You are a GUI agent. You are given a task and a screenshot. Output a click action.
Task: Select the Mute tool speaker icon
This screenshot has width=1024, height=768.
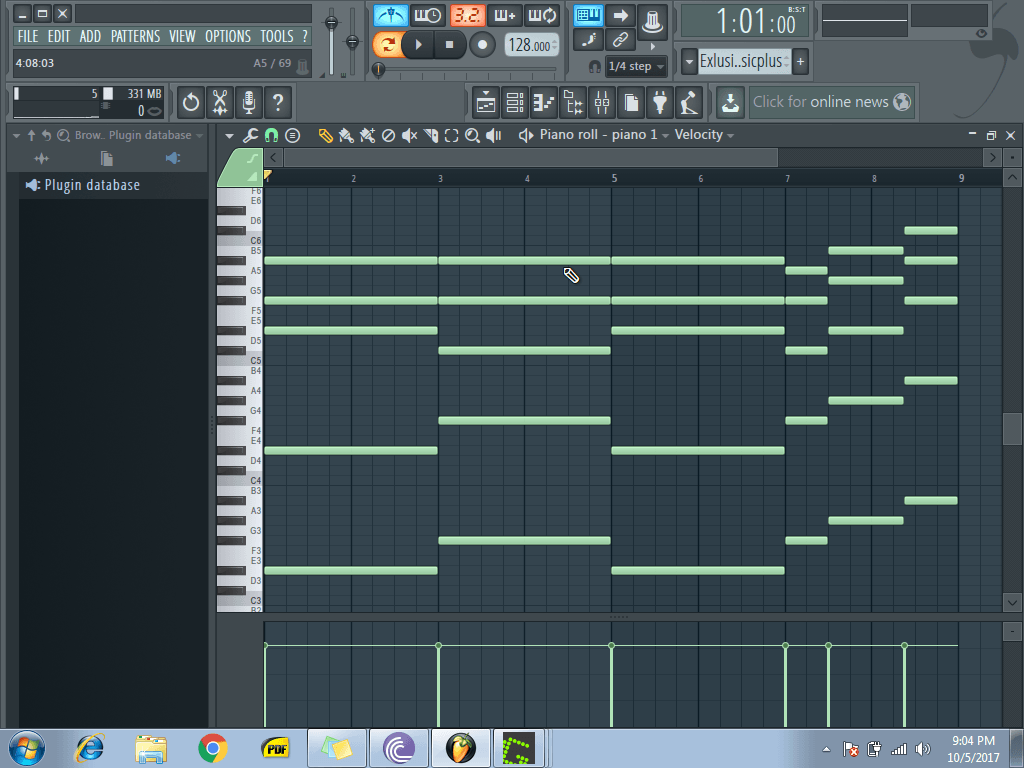[409, 135]
